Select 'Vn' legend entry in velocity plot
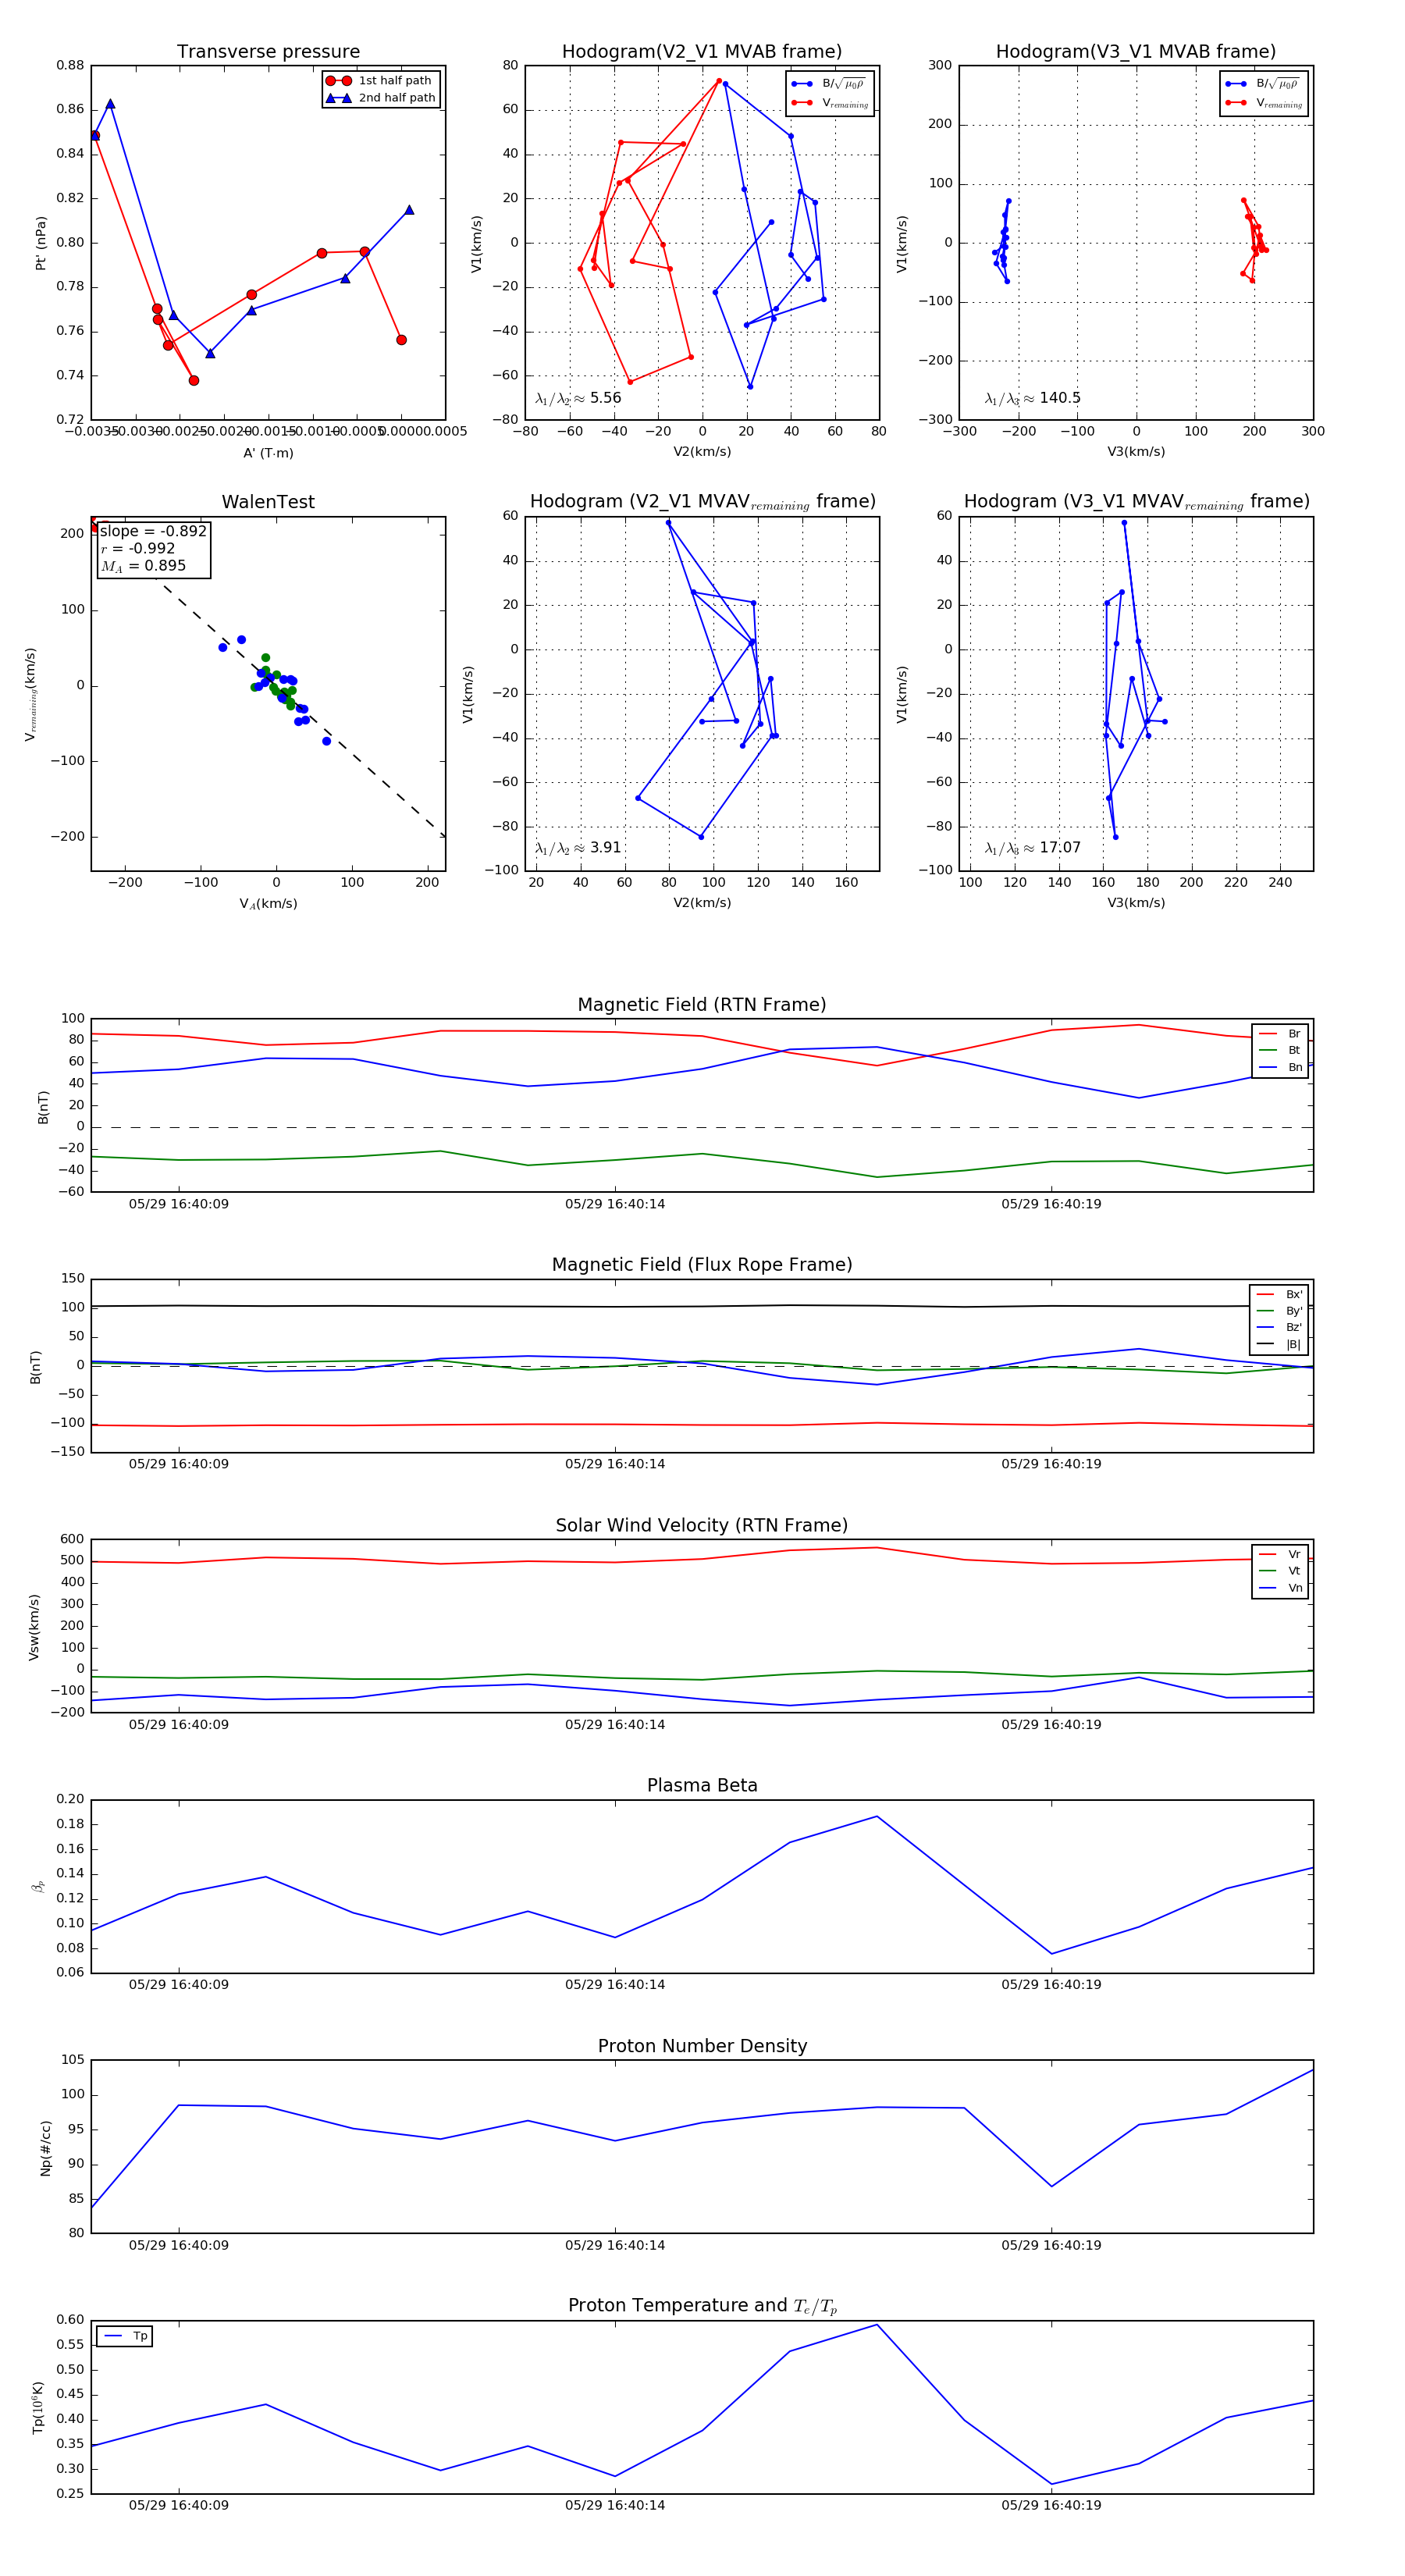The width and height of the screenshot is (1405, 2576). pos(1280,1588)
